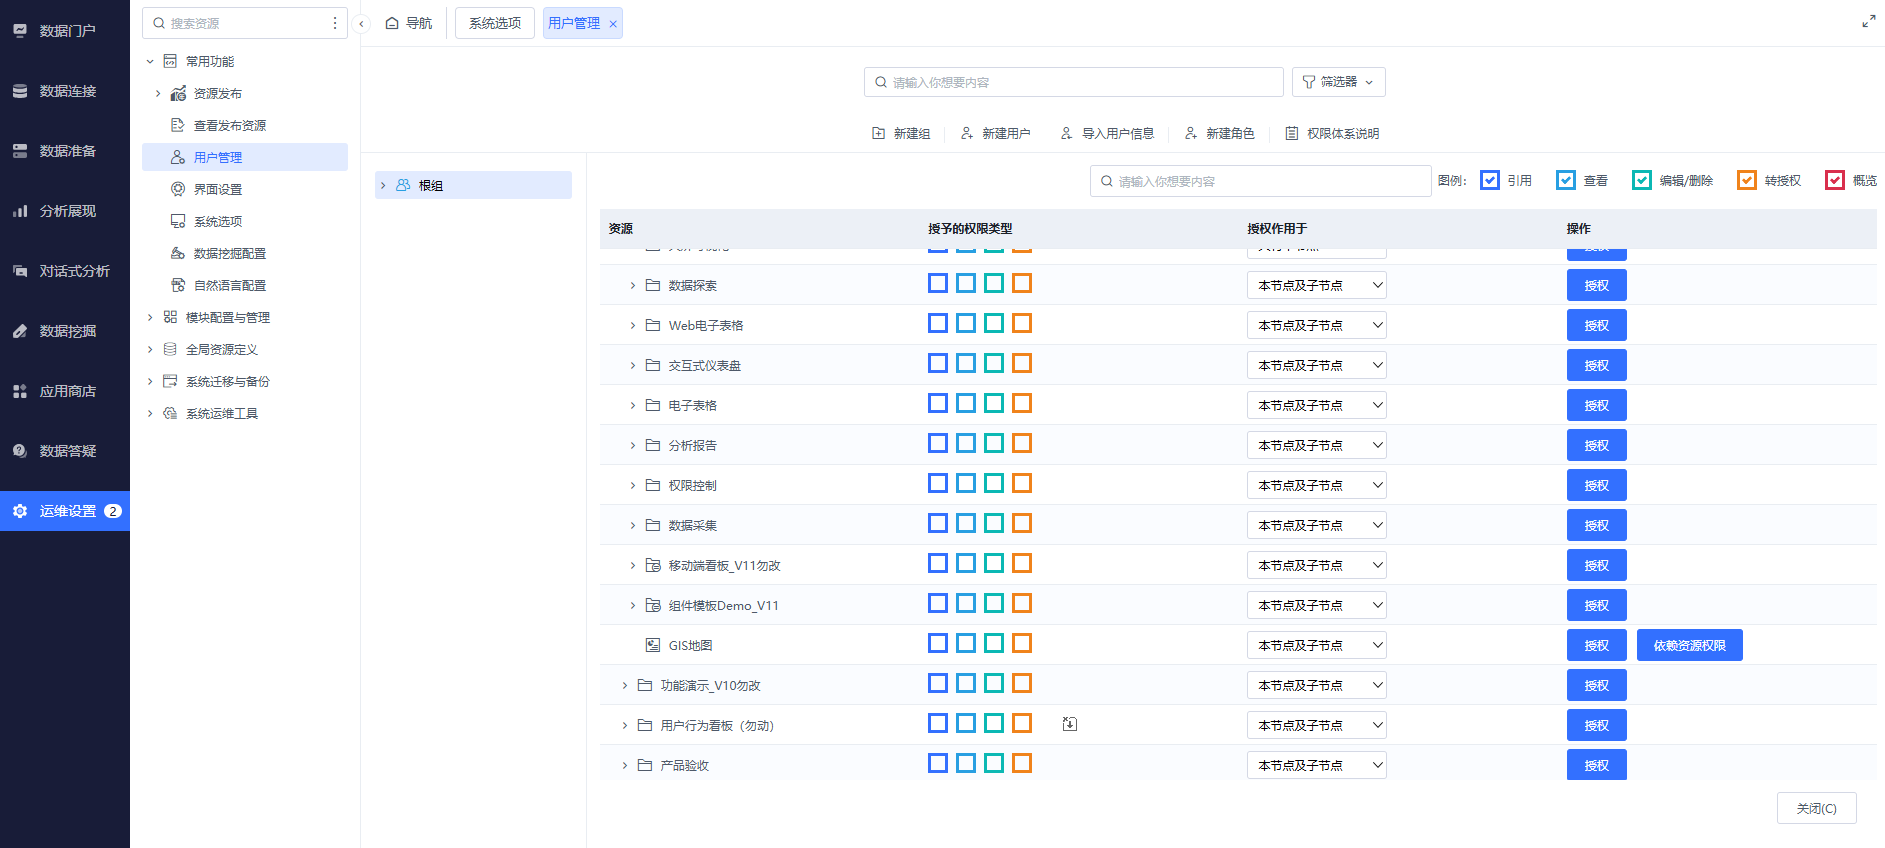Collapse the resource tree panel arrow

361,24
